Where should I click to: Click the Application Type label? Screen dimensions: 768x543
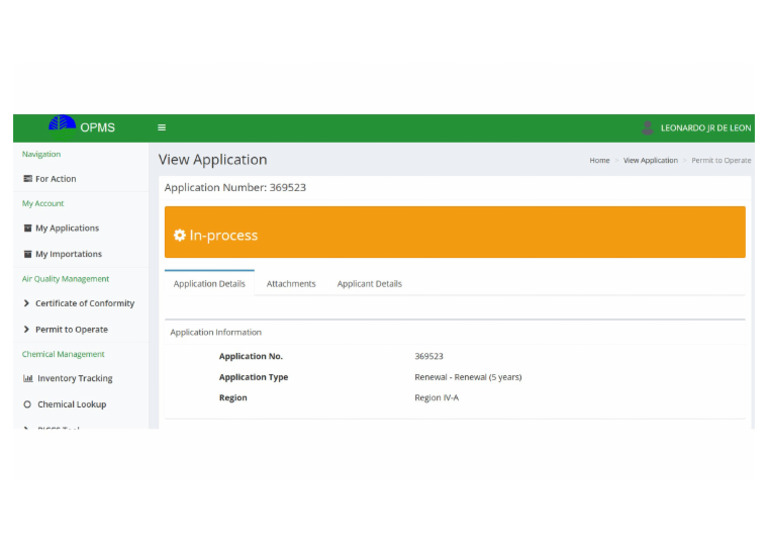tap(253, 377)
